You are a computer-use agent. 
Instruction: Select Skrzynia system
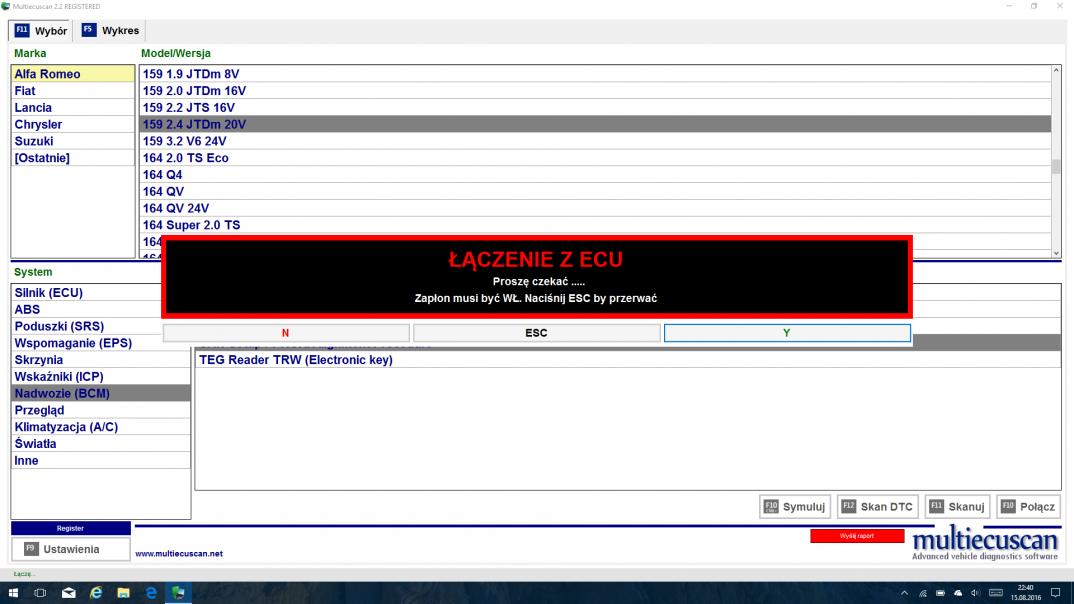coord(101,360)
